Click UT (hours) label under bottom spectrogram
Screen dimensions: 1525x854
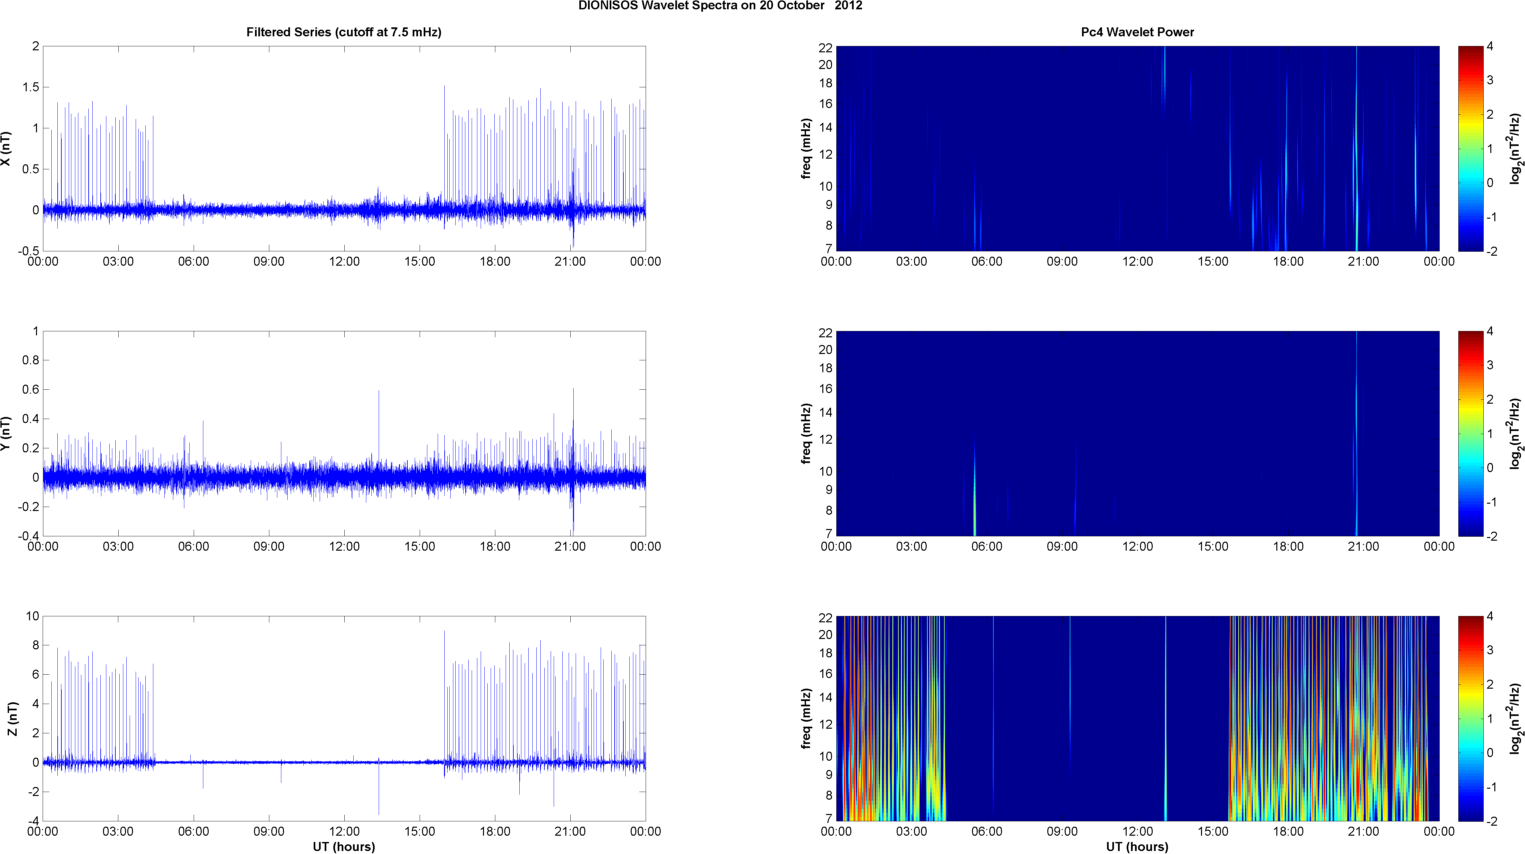click(x=1137, y=846)
